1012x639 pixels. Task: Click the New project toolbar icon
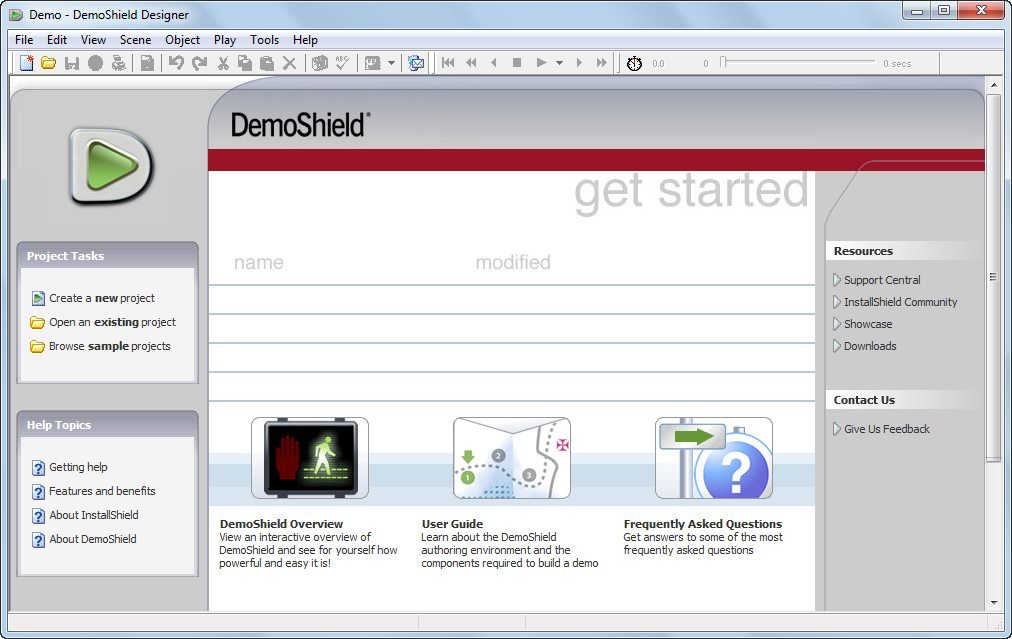click(26, 63)
